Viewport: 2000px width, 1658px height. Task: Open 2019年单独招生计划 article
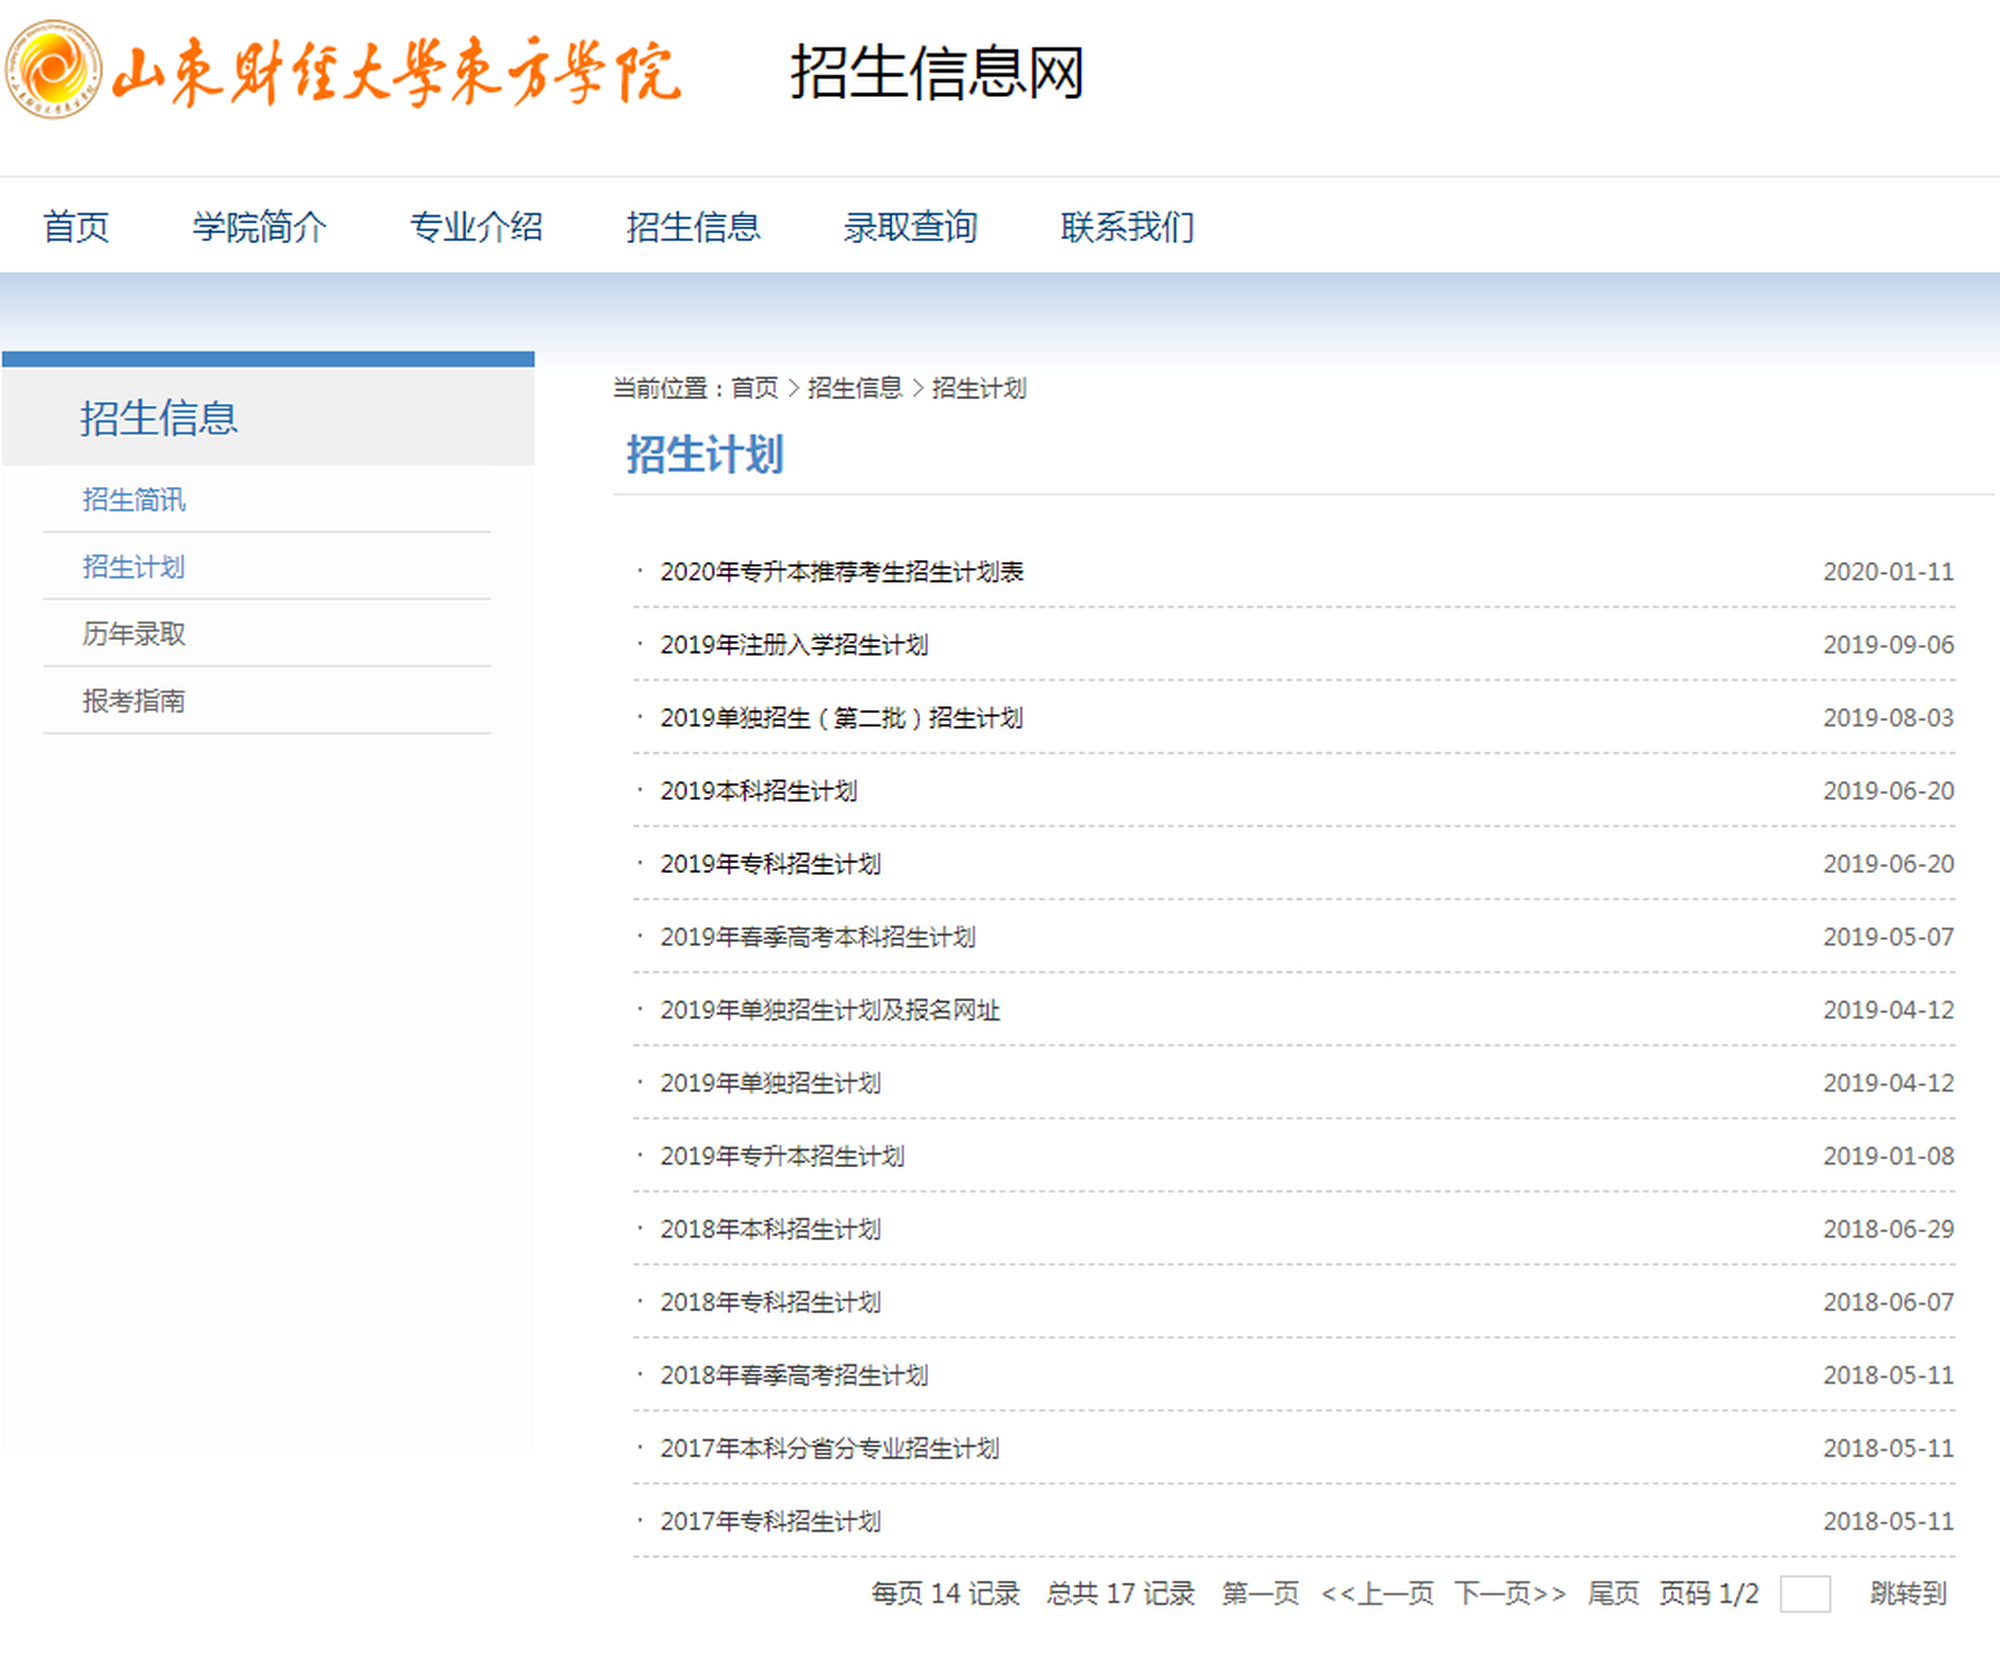(771, 1083)
